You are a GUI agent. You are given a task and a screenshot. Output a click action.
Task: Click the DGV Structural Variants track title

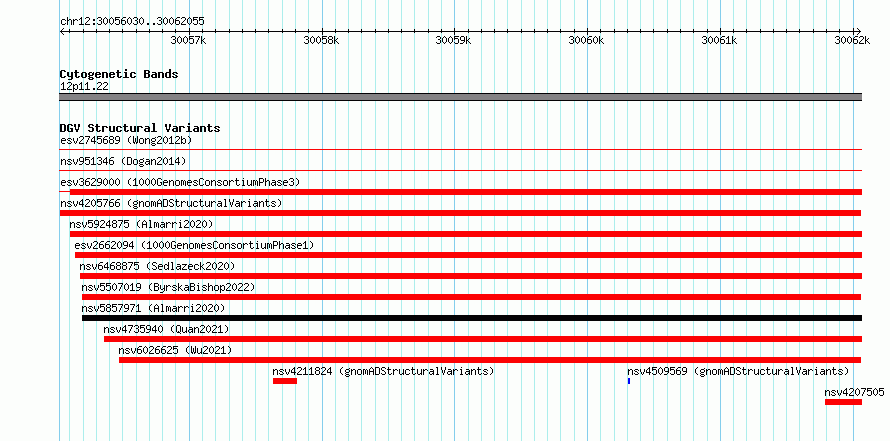pyautogui.click(x=140, y=128)
